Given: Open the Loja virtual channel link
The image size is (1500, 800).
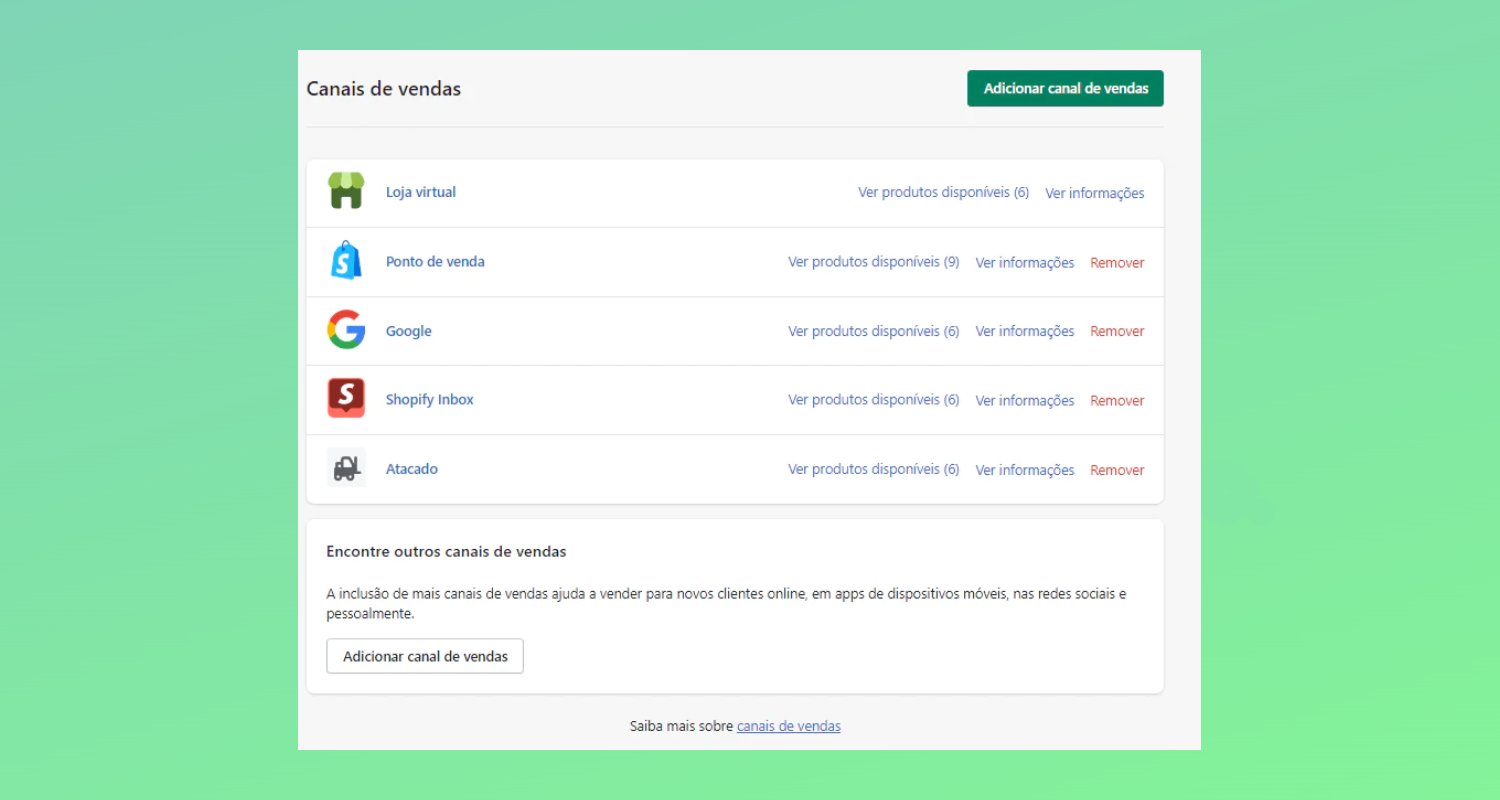Looking at the screenshot, I should (x=421, y=192).
